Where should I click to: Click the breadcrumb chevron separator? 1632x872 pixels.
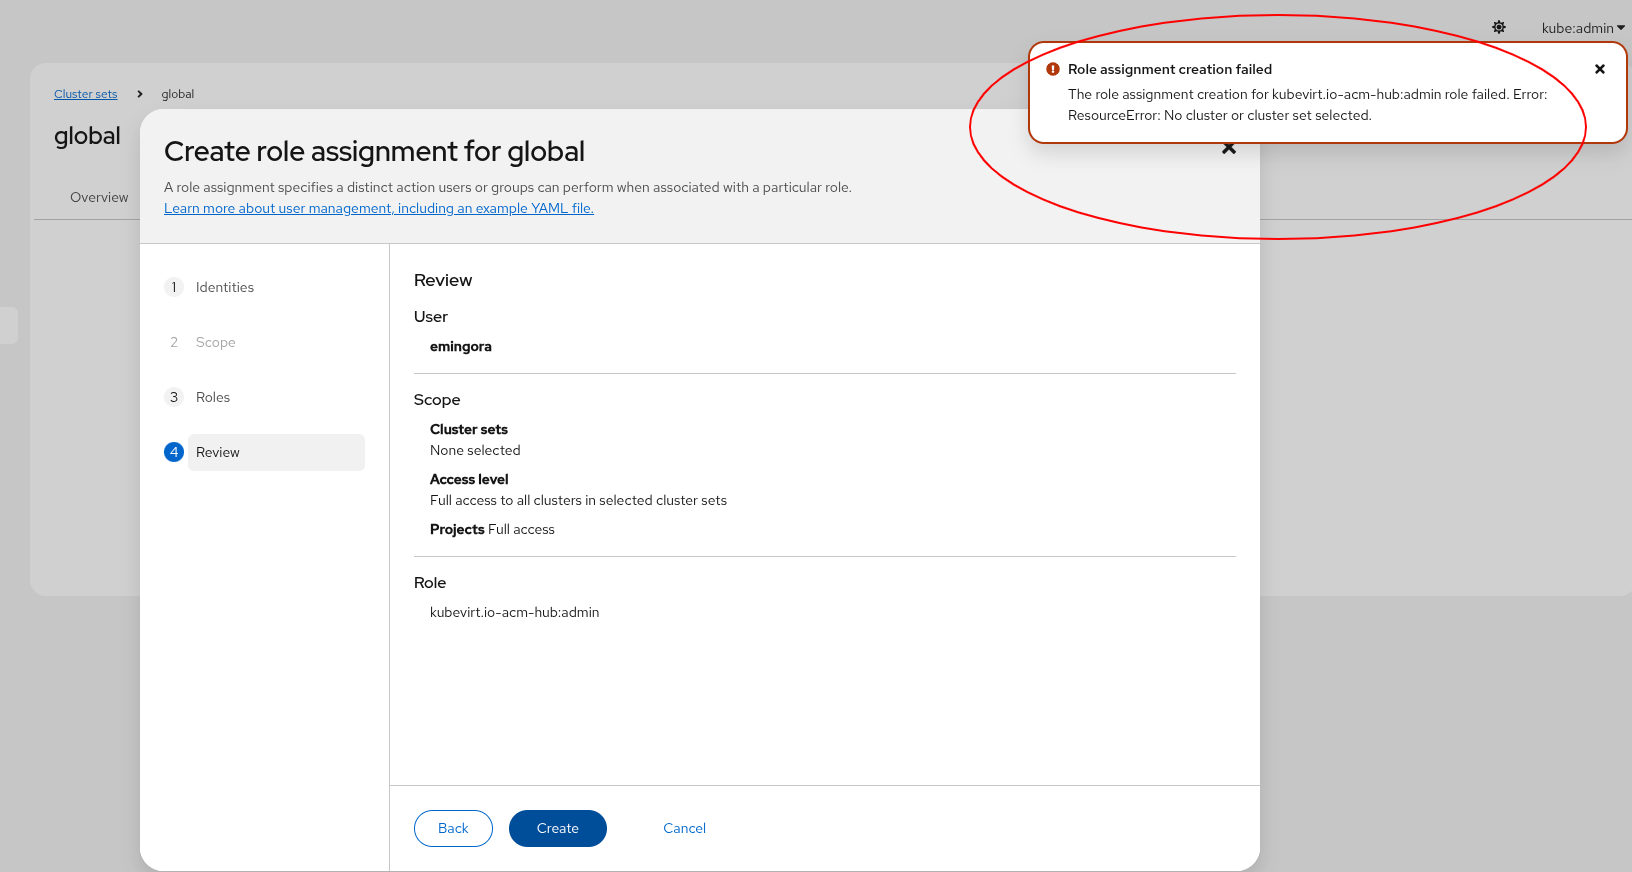coord(139,94)
